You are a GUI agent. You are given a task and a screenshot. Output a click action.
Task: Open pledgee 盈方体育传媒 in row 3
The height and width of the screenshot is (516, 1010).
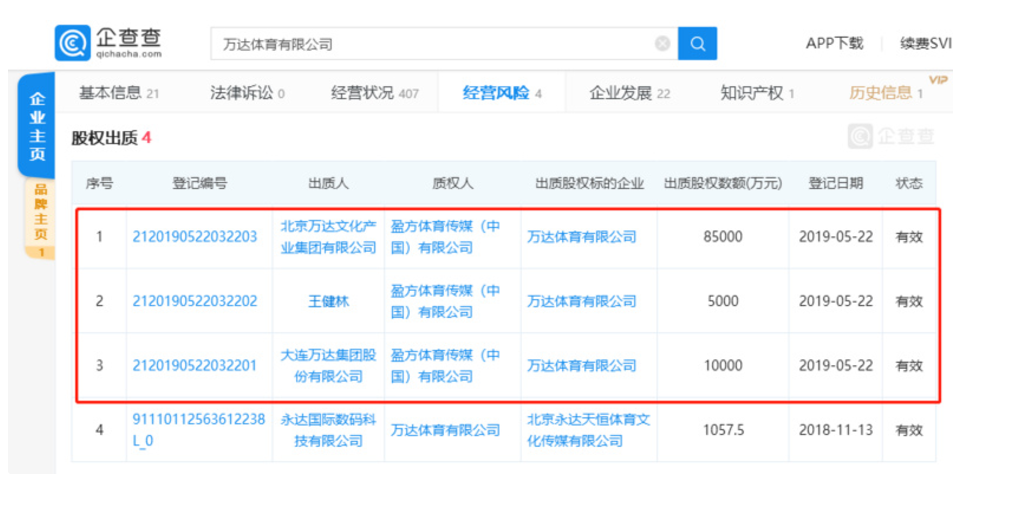(445, 365)
